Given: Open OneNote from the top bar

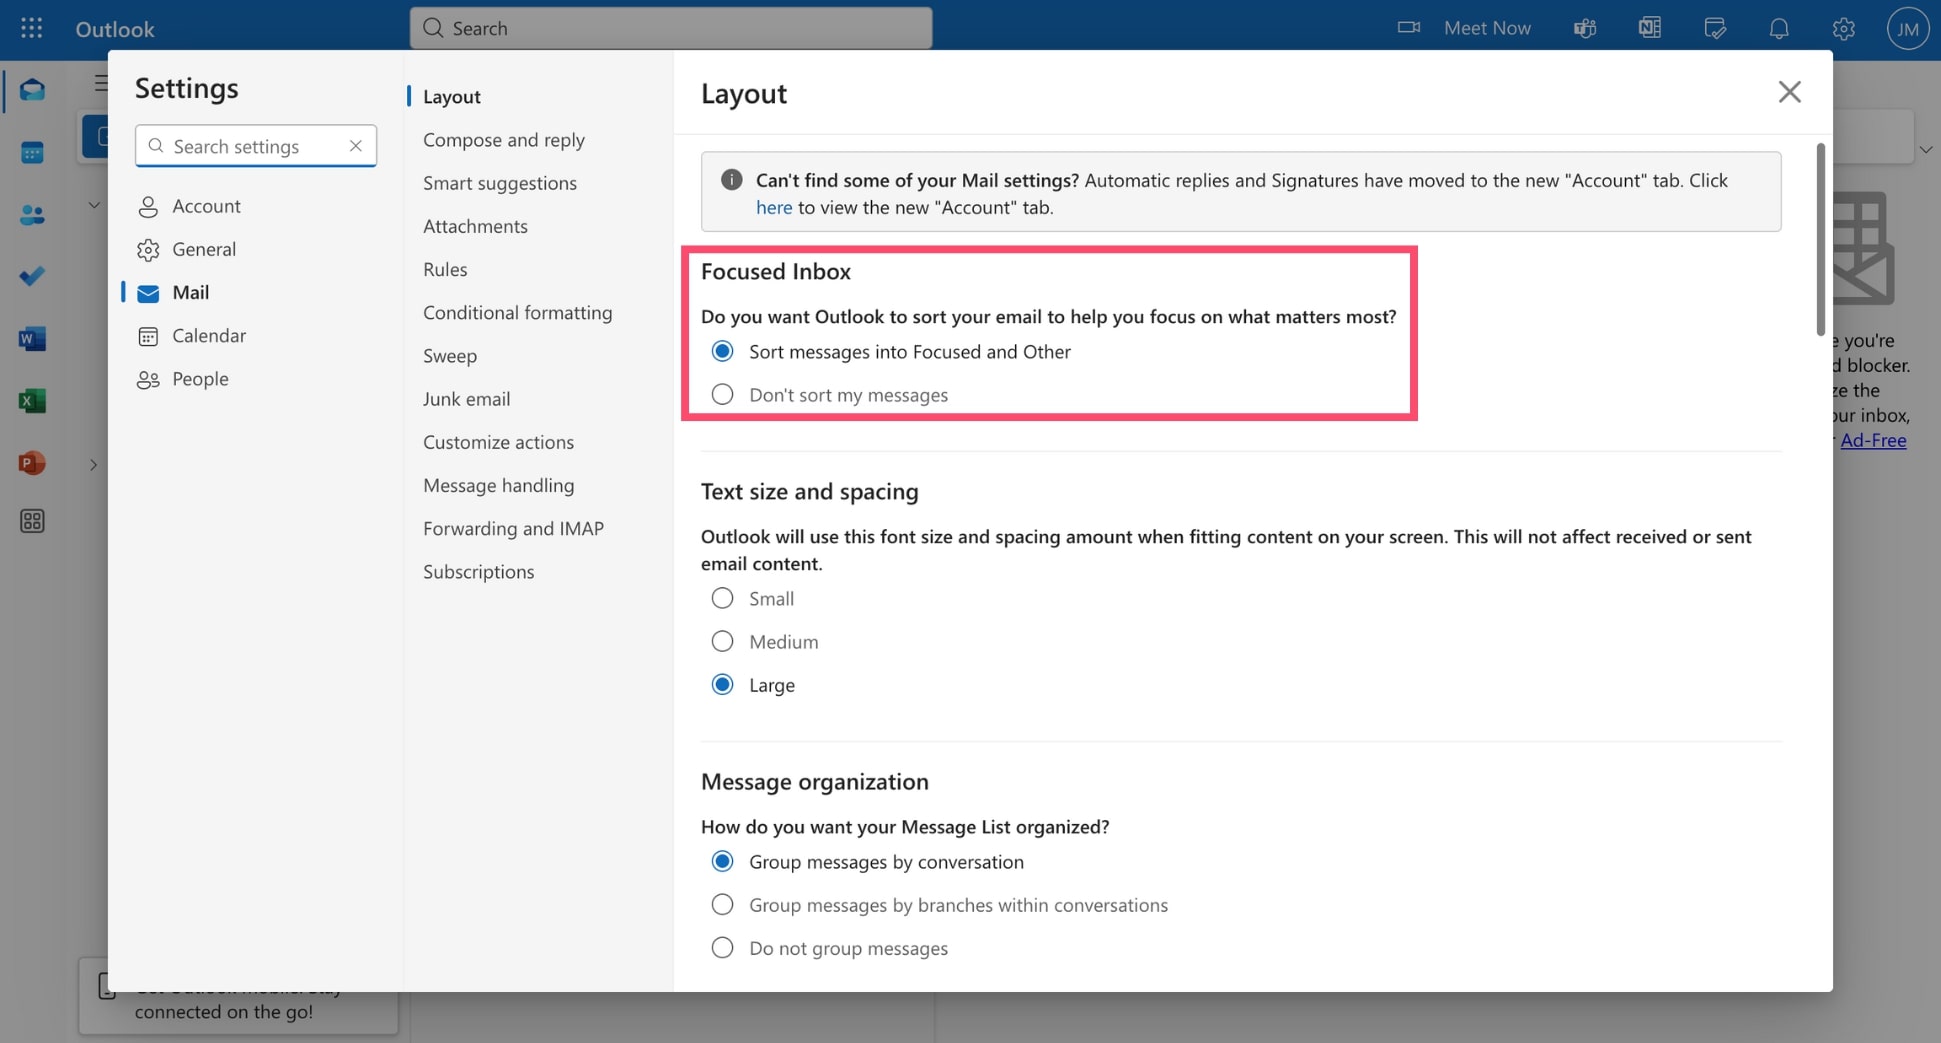Looking at the screenshot, I should point(1648,28).
